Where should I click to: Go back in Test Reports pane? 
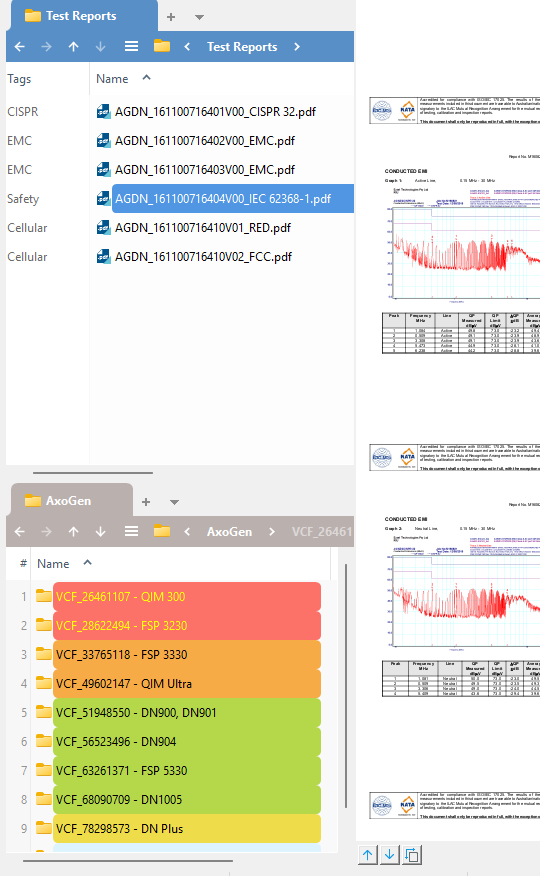pos(20,47)
